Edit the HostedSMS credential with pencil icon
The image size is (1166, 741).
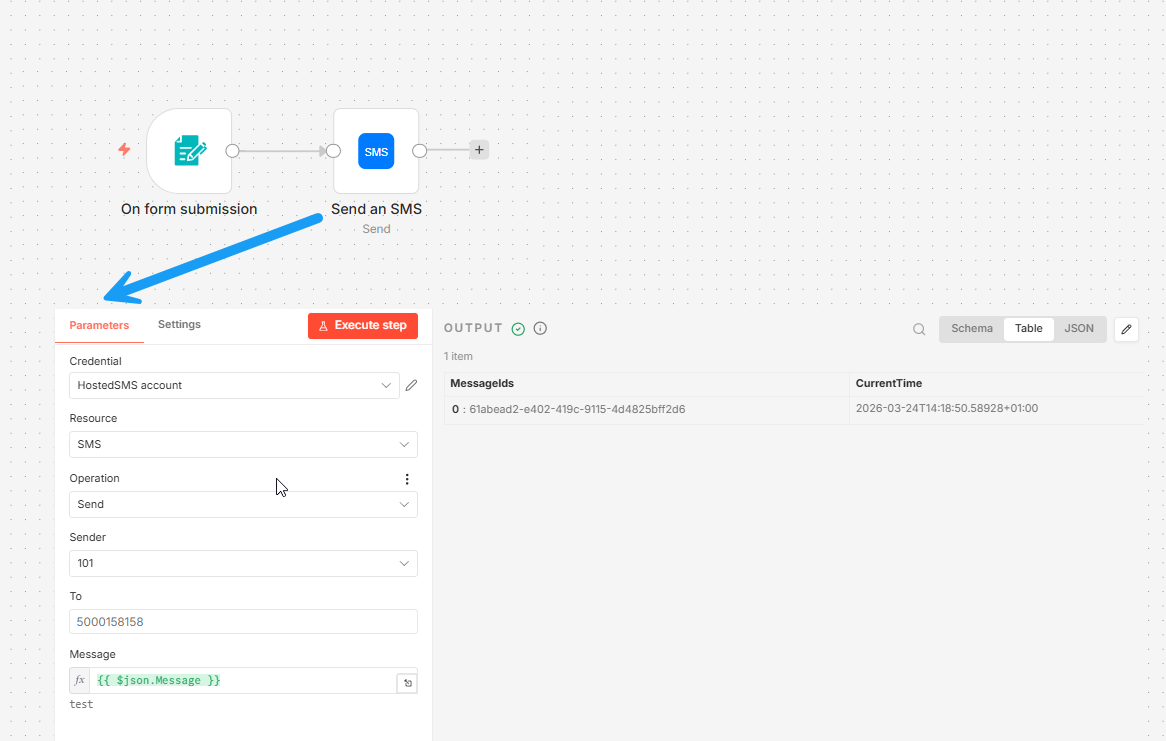(x=411, y=385)
